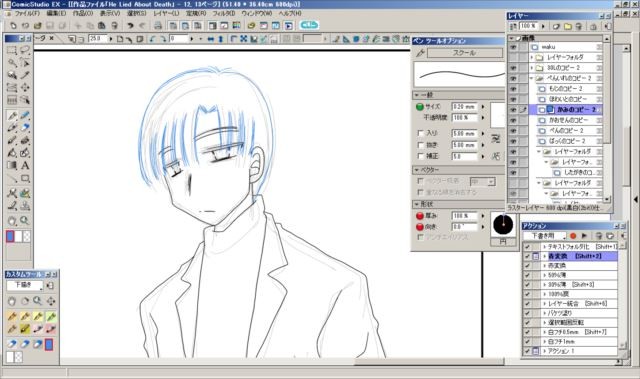Create new layer in layer panel

coord(556,27)
